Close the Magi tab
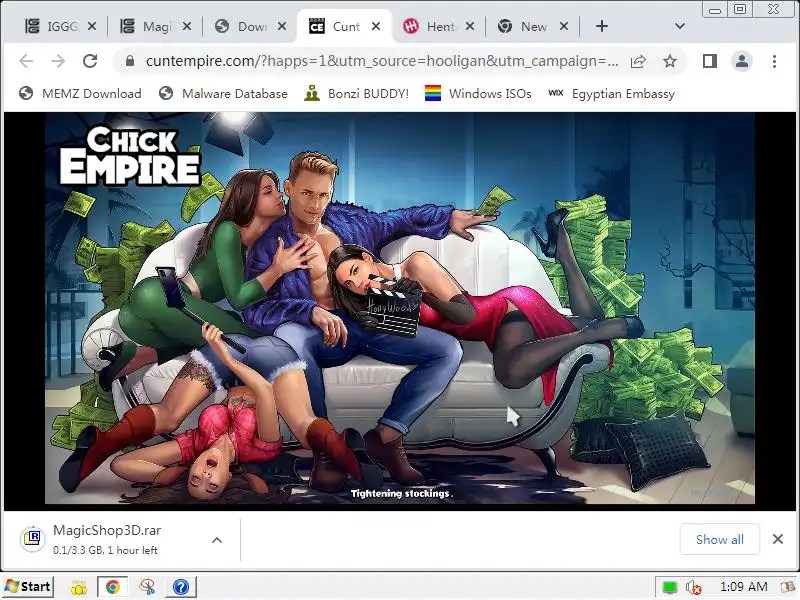The image size is (800, 600). (187, 26)
